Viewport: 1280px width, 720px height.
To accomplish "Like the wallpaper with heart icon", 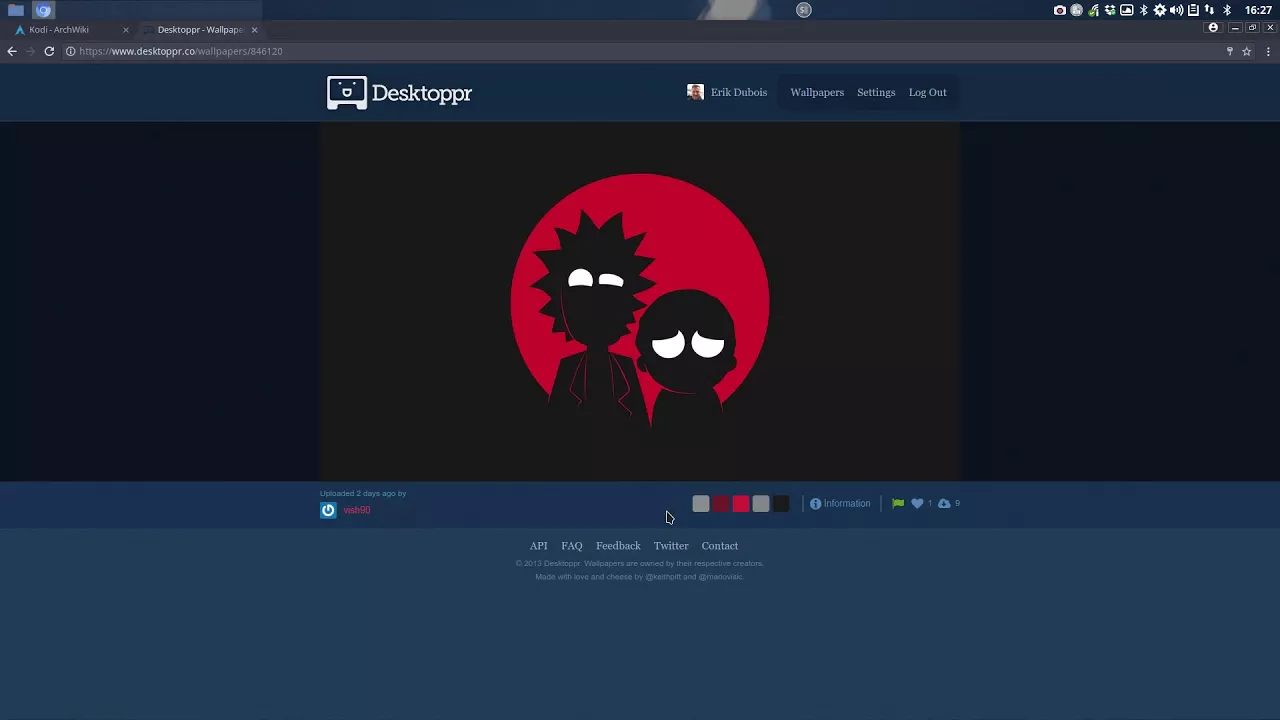I will tap(917, 504).
